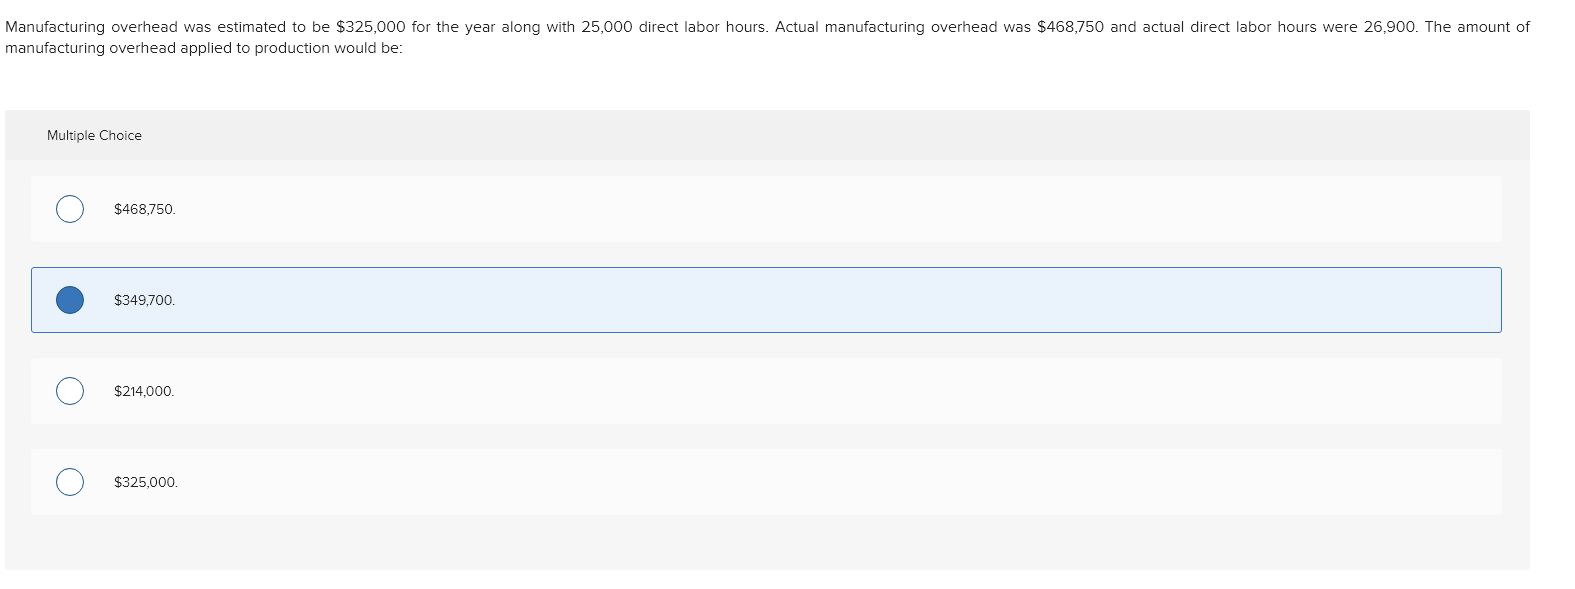Select the topmost unfilled radio button

(69, 209)
